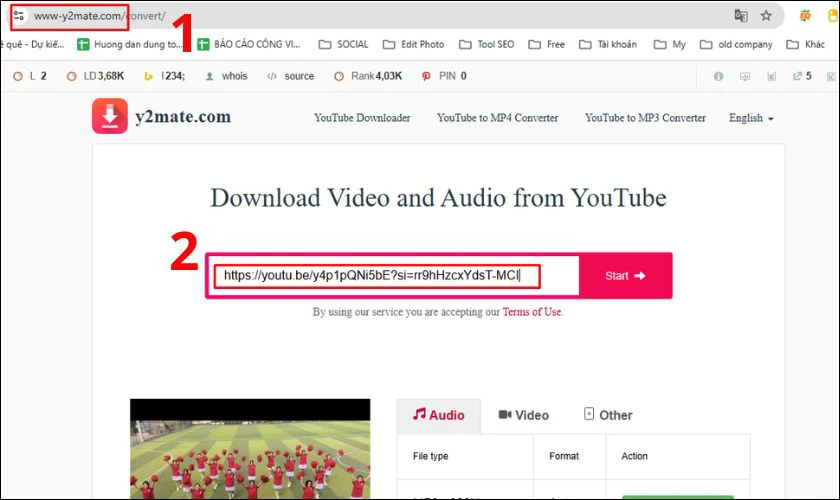The width and height of the screenshot is (840, 500).
Task: Open the Huong dan dung bookmark sheet
Action: coord(130,44)
